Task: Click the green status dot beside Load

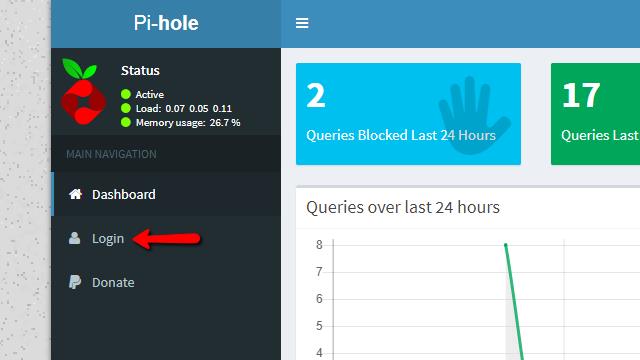Action: (x=126, y=108)
